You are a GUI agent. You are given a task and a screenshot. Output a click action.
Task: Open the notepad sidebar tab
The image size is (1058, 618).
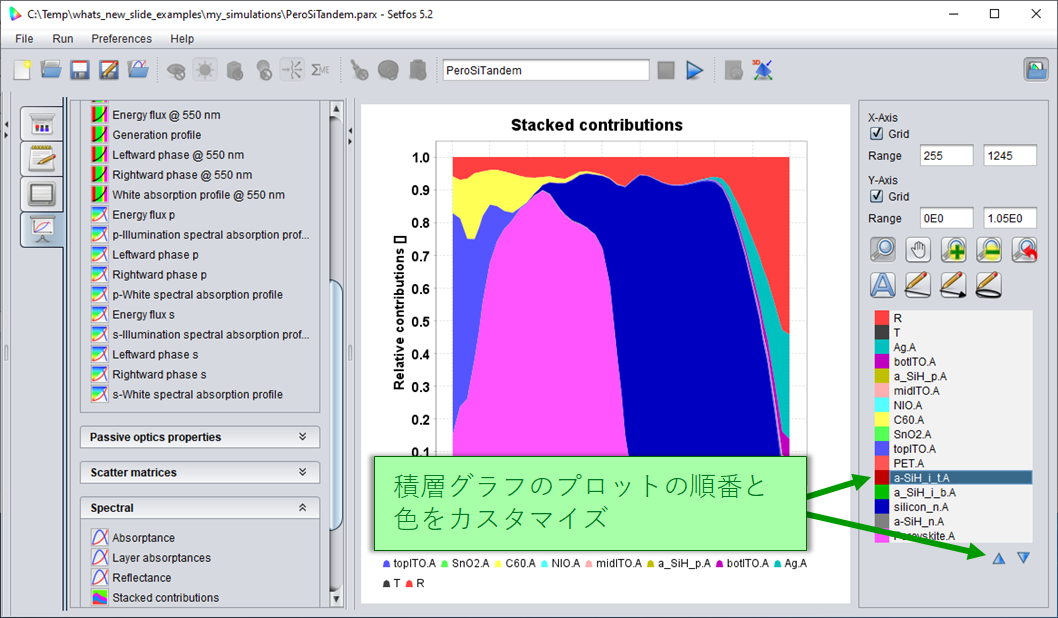coord(42,159)
